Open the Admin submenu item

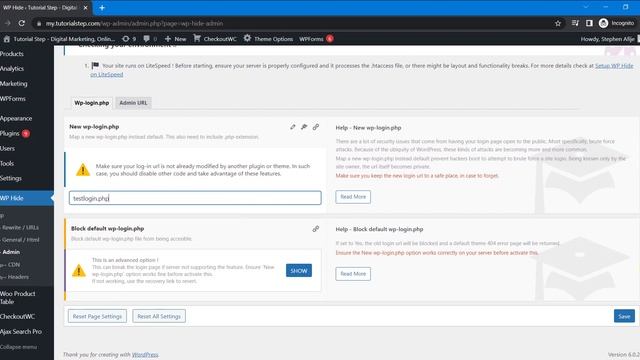(x=11, y=252)
